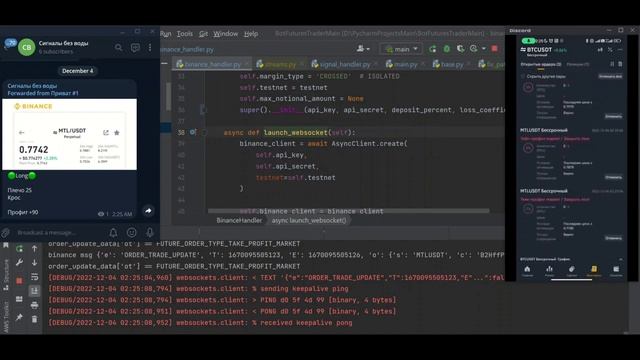Screen dimensions: 640x360
Task: Close the signal_handler.py editor tab
Action: click(x=375, y=64)
